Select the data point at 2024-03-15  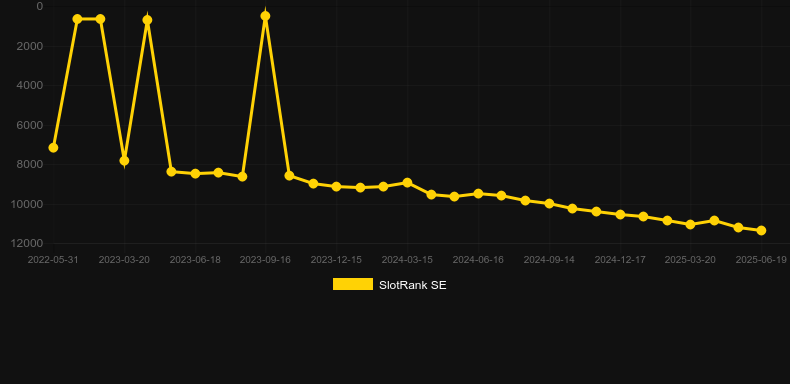407,182
